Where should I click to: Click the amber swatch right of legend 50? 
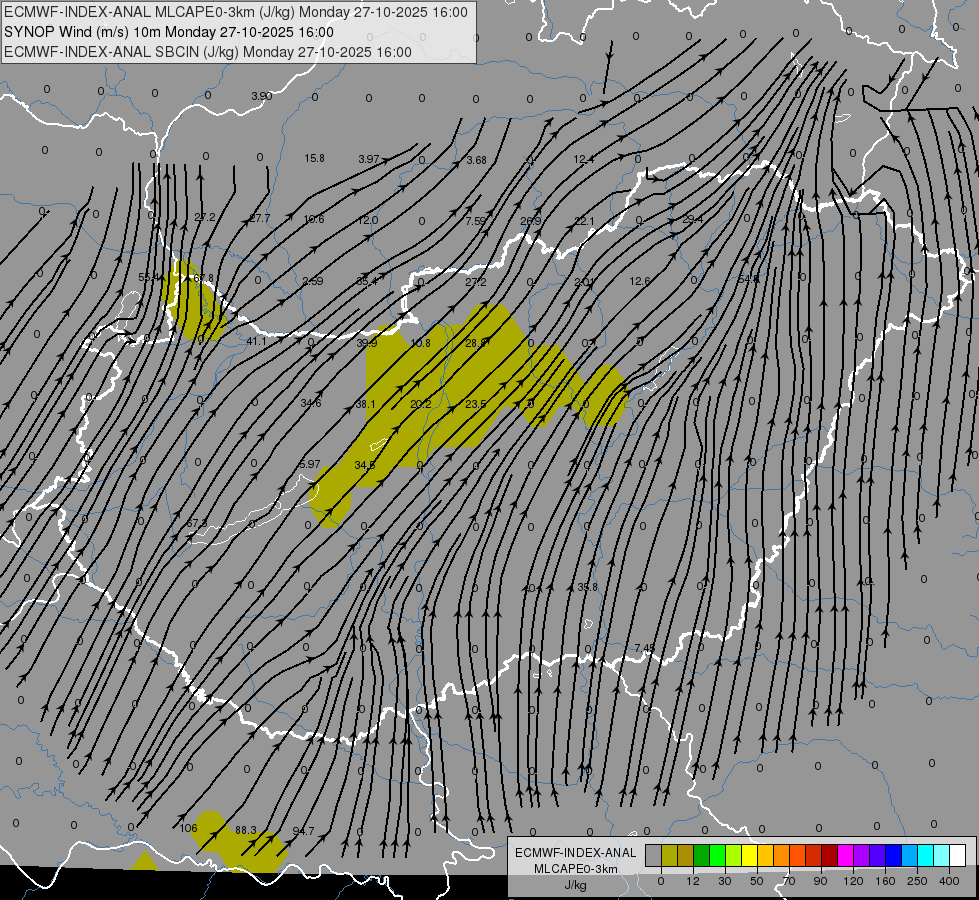pyautogui.click(x=765, y=856)
